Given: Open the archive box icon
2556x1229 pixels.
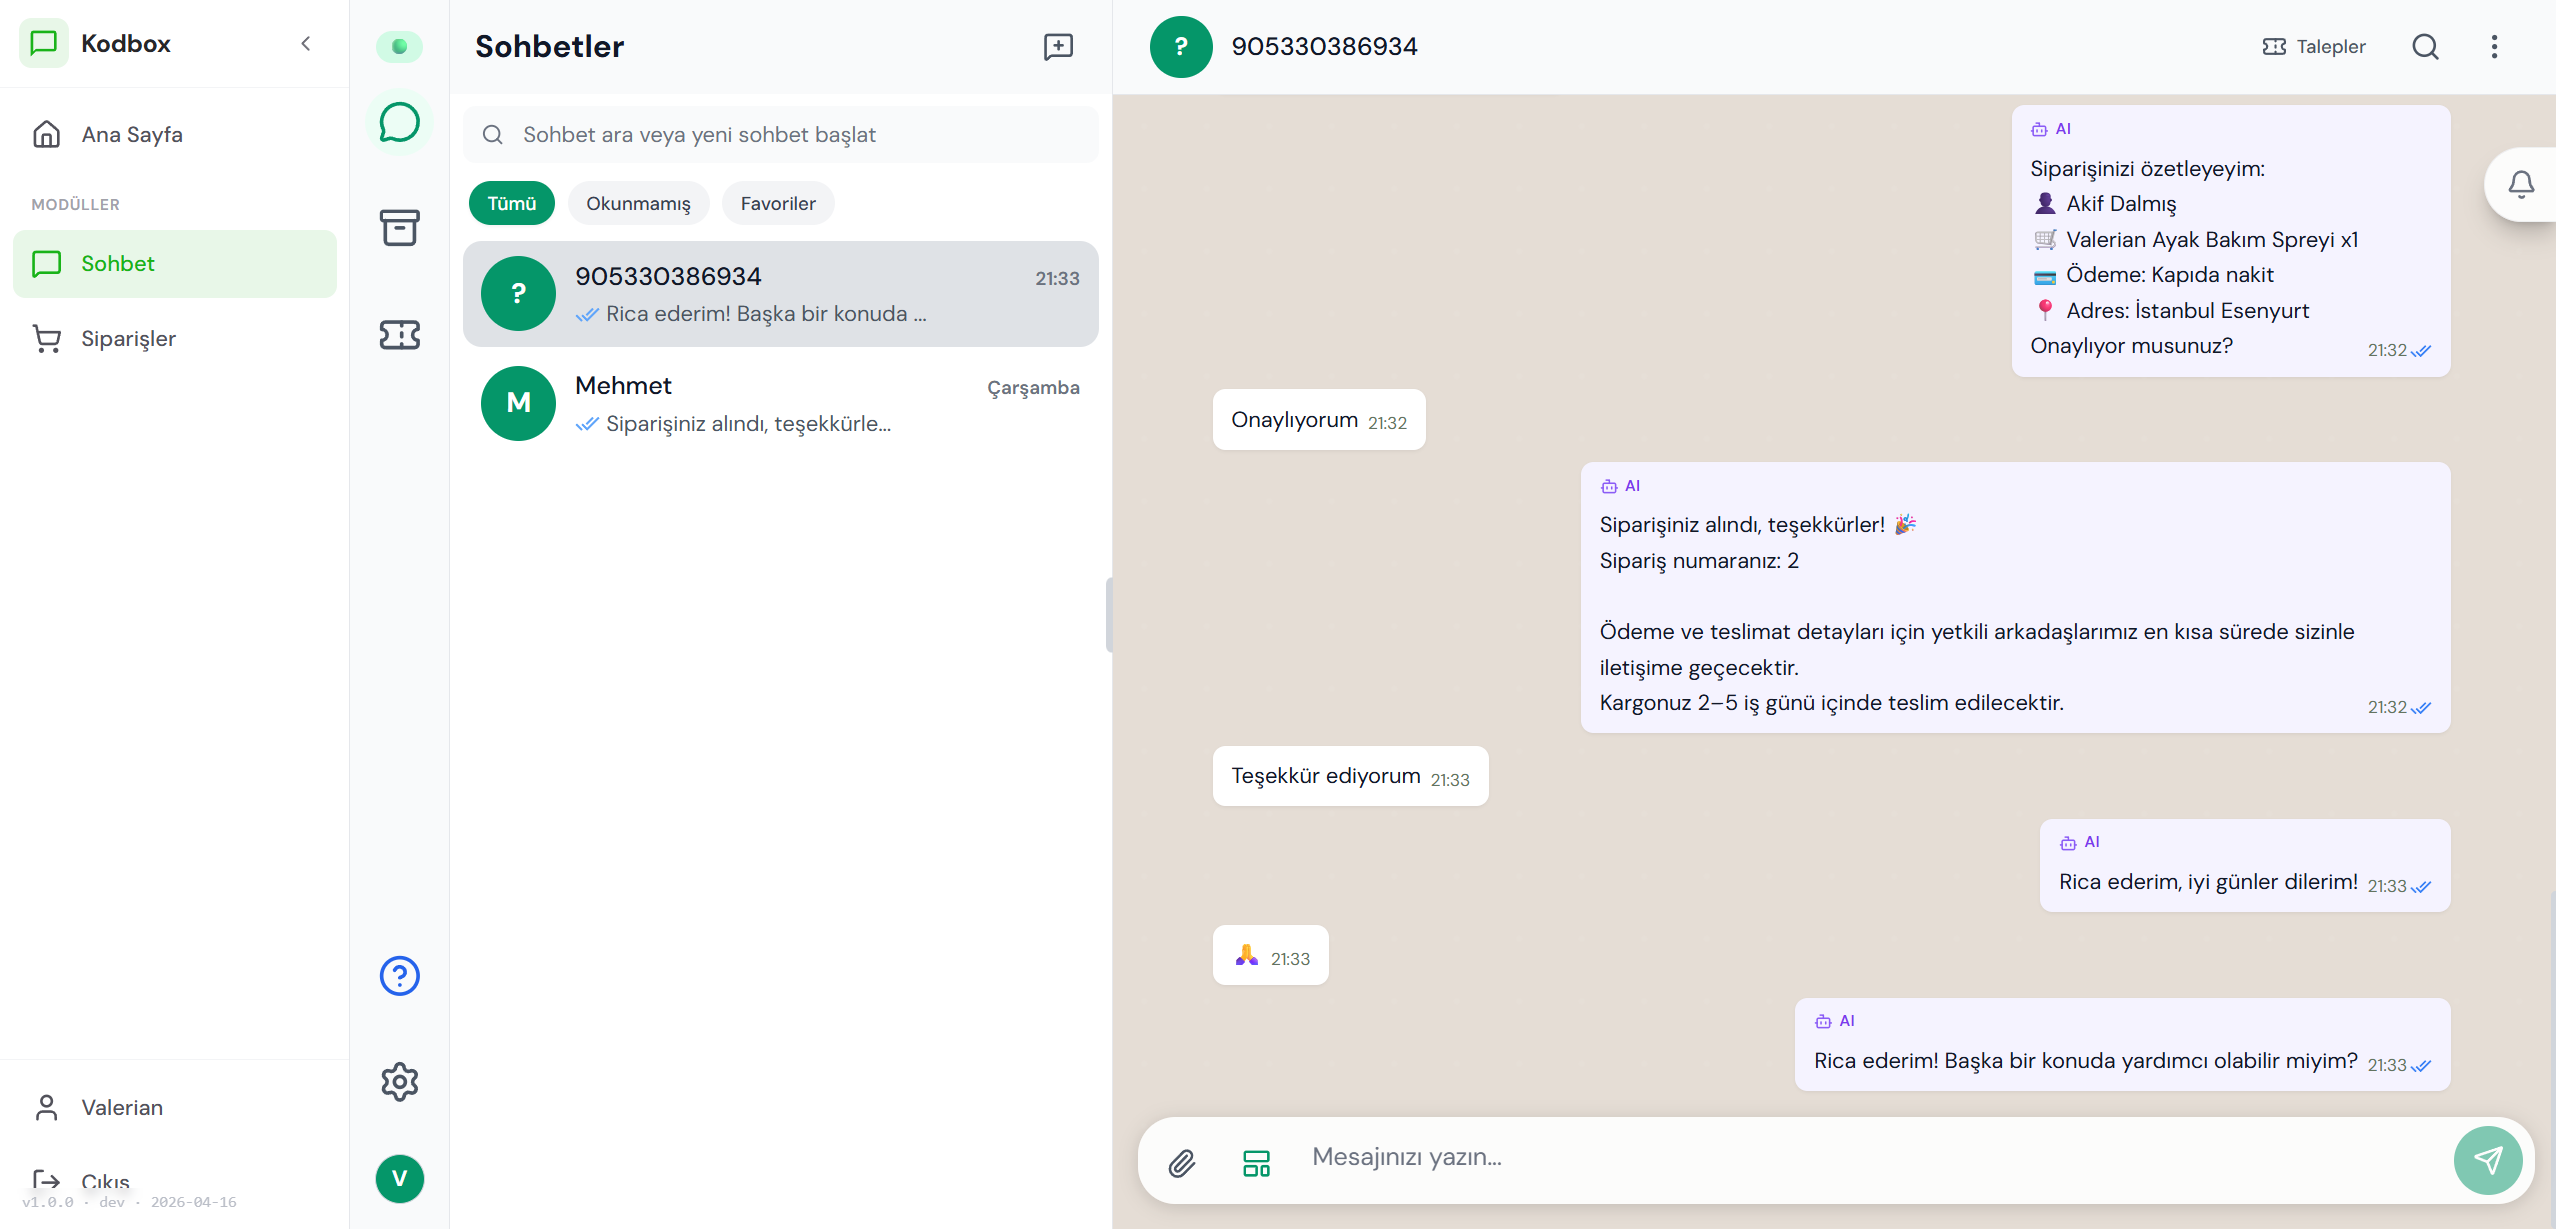Looking at the screenshot, I should pos(399,227).
